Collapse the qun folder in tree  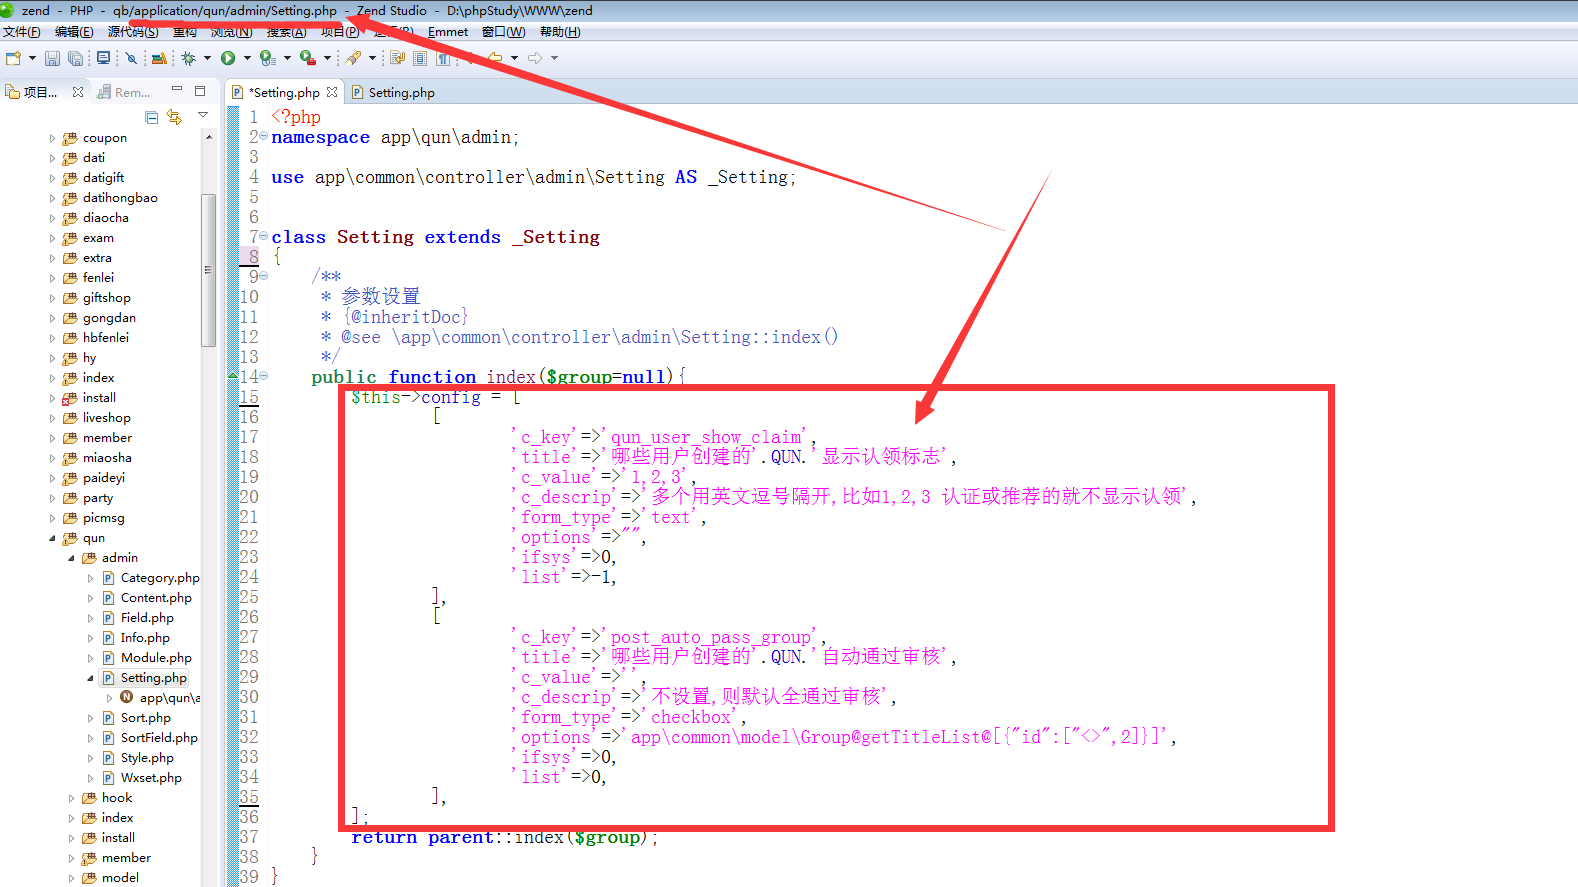coord(52,538)
